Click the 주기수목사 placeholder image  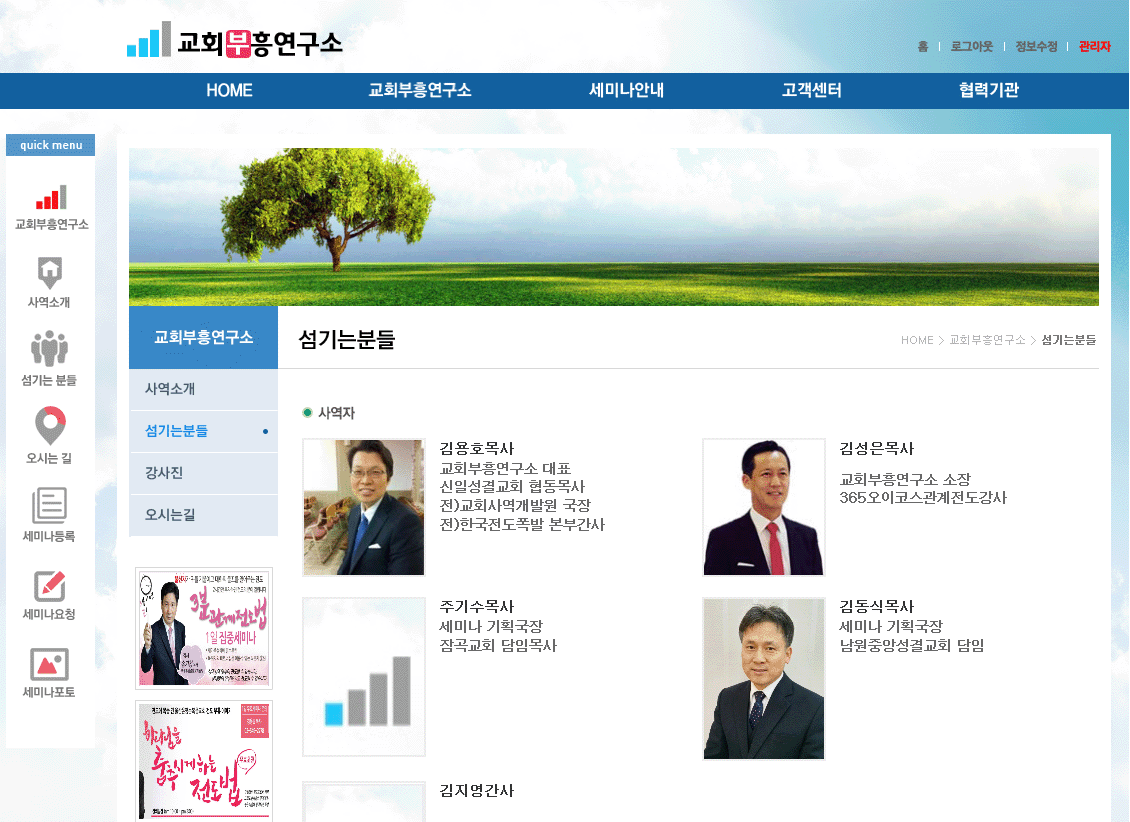click(364, 676)
